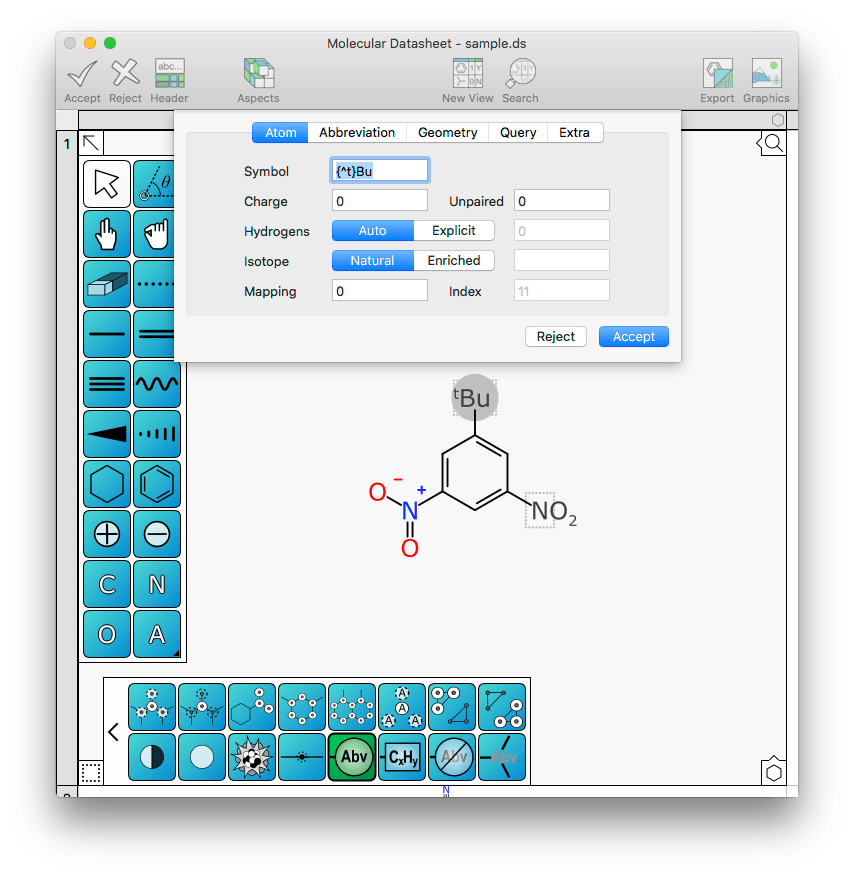Open the Aspects toolbar item
The width and height of the screenshot is (854, 877).
coord(258,80)
